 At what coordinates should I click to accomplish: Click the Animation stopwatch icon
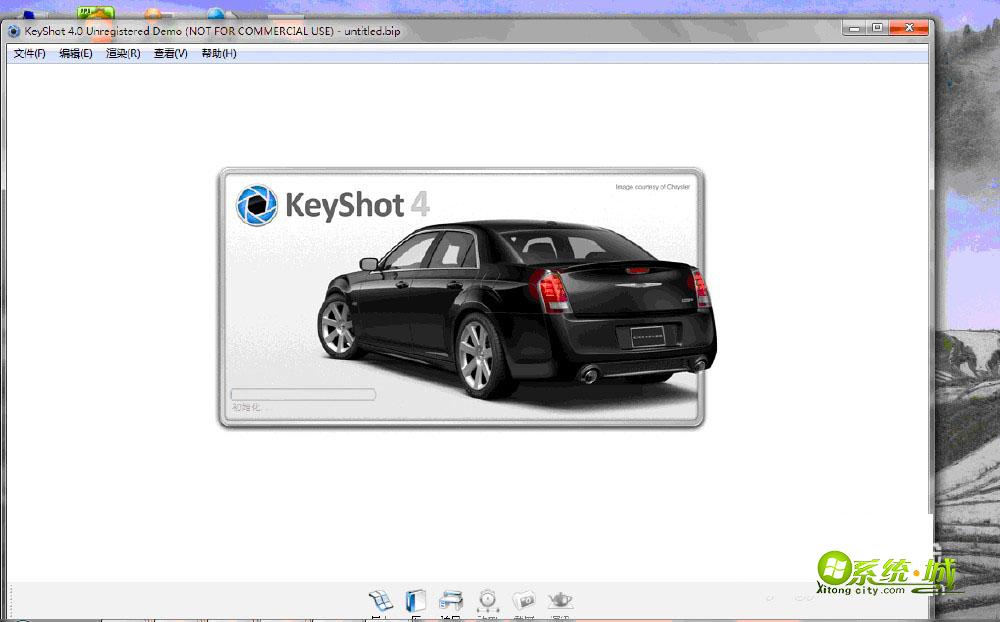(x=488, y=600)
